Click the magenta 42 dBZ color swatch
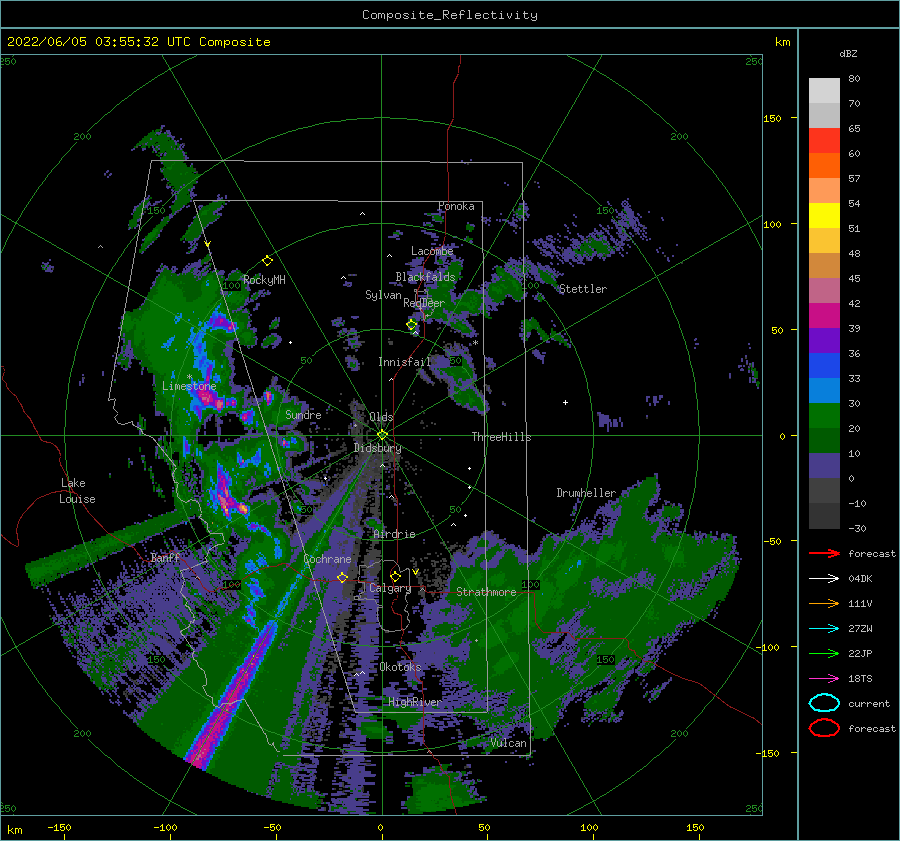Image resolution: width=900 pixels, height=841 pixels. pos(824,316)
